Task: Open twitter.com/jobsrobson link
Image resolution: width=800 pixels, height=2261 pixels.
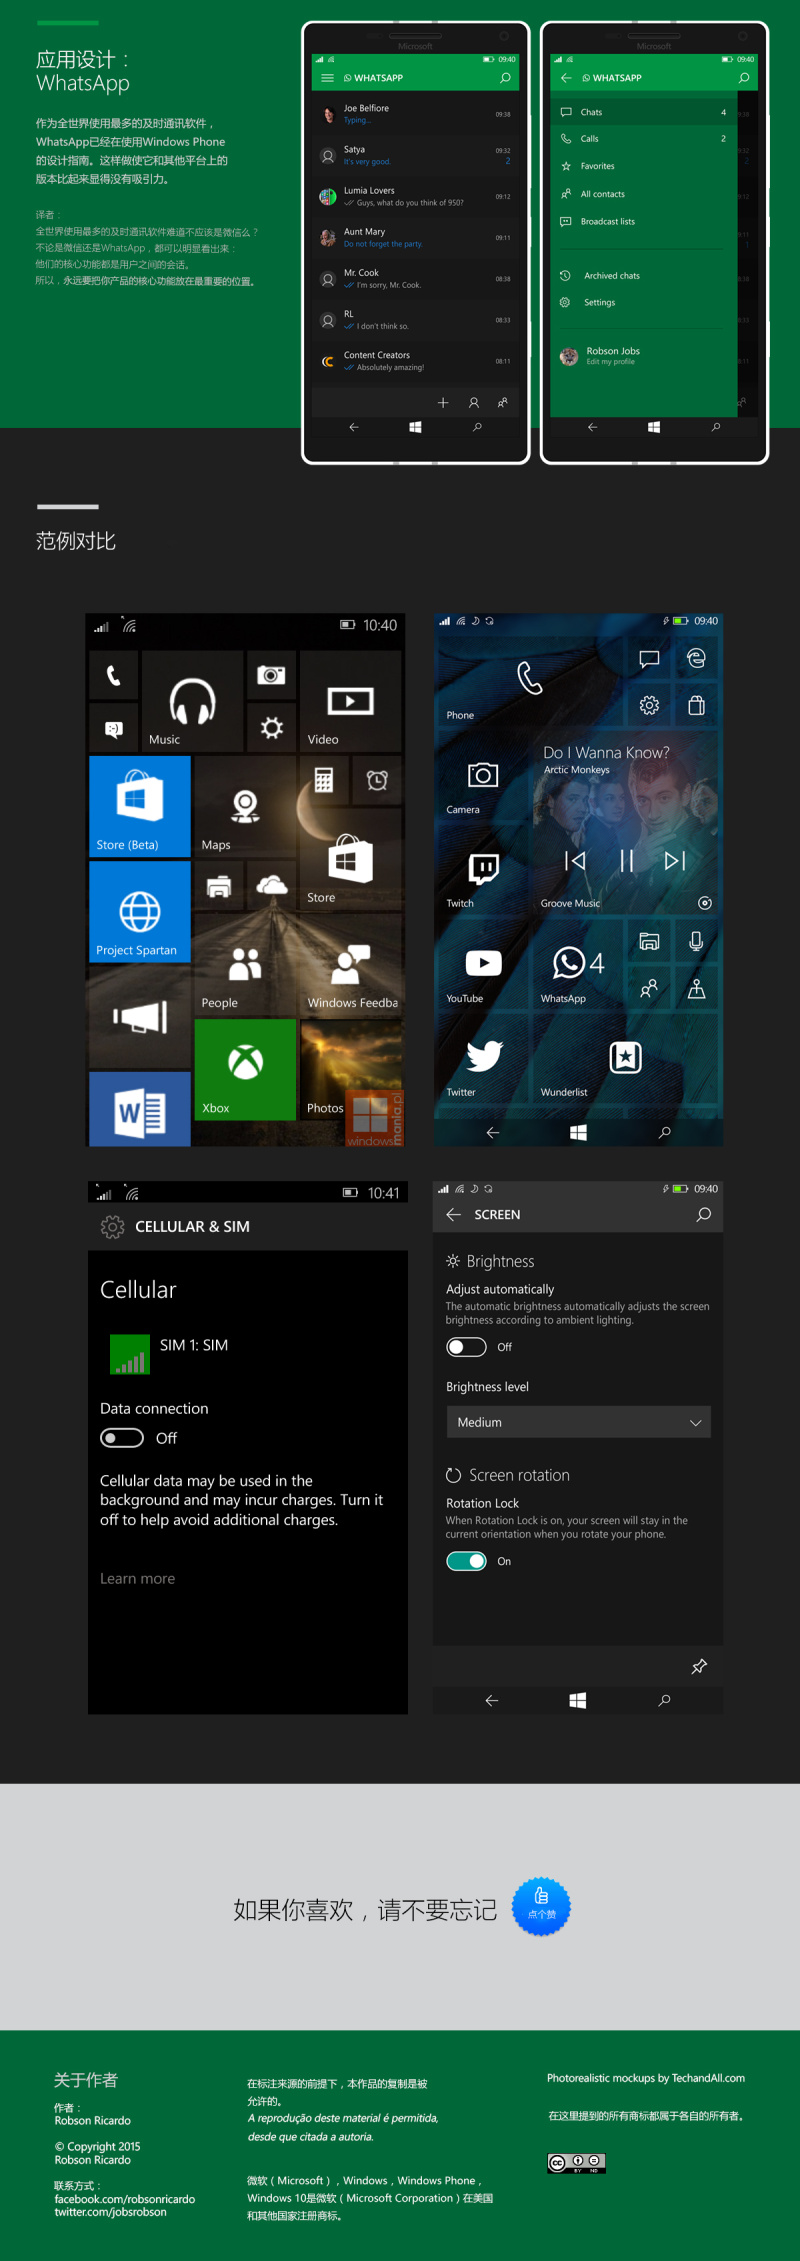Action: click(x=111, y=2211)
